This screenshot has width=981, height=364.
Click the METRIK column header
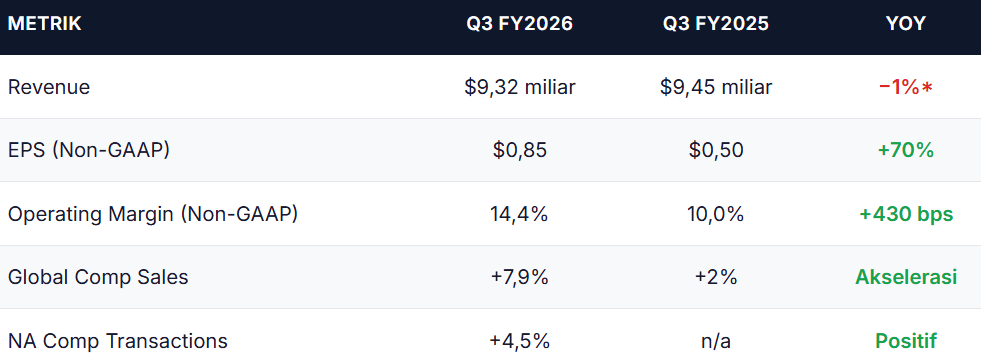45,24
